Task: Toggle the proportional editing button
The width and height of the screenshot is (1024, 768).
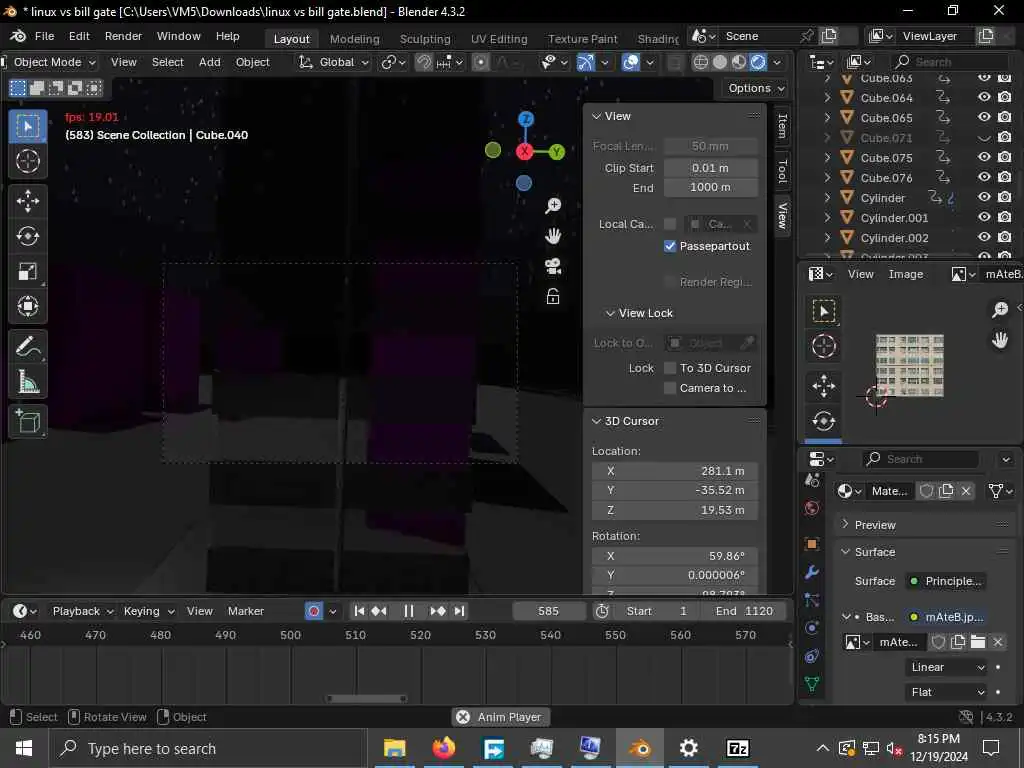Action: coord(481,62)
